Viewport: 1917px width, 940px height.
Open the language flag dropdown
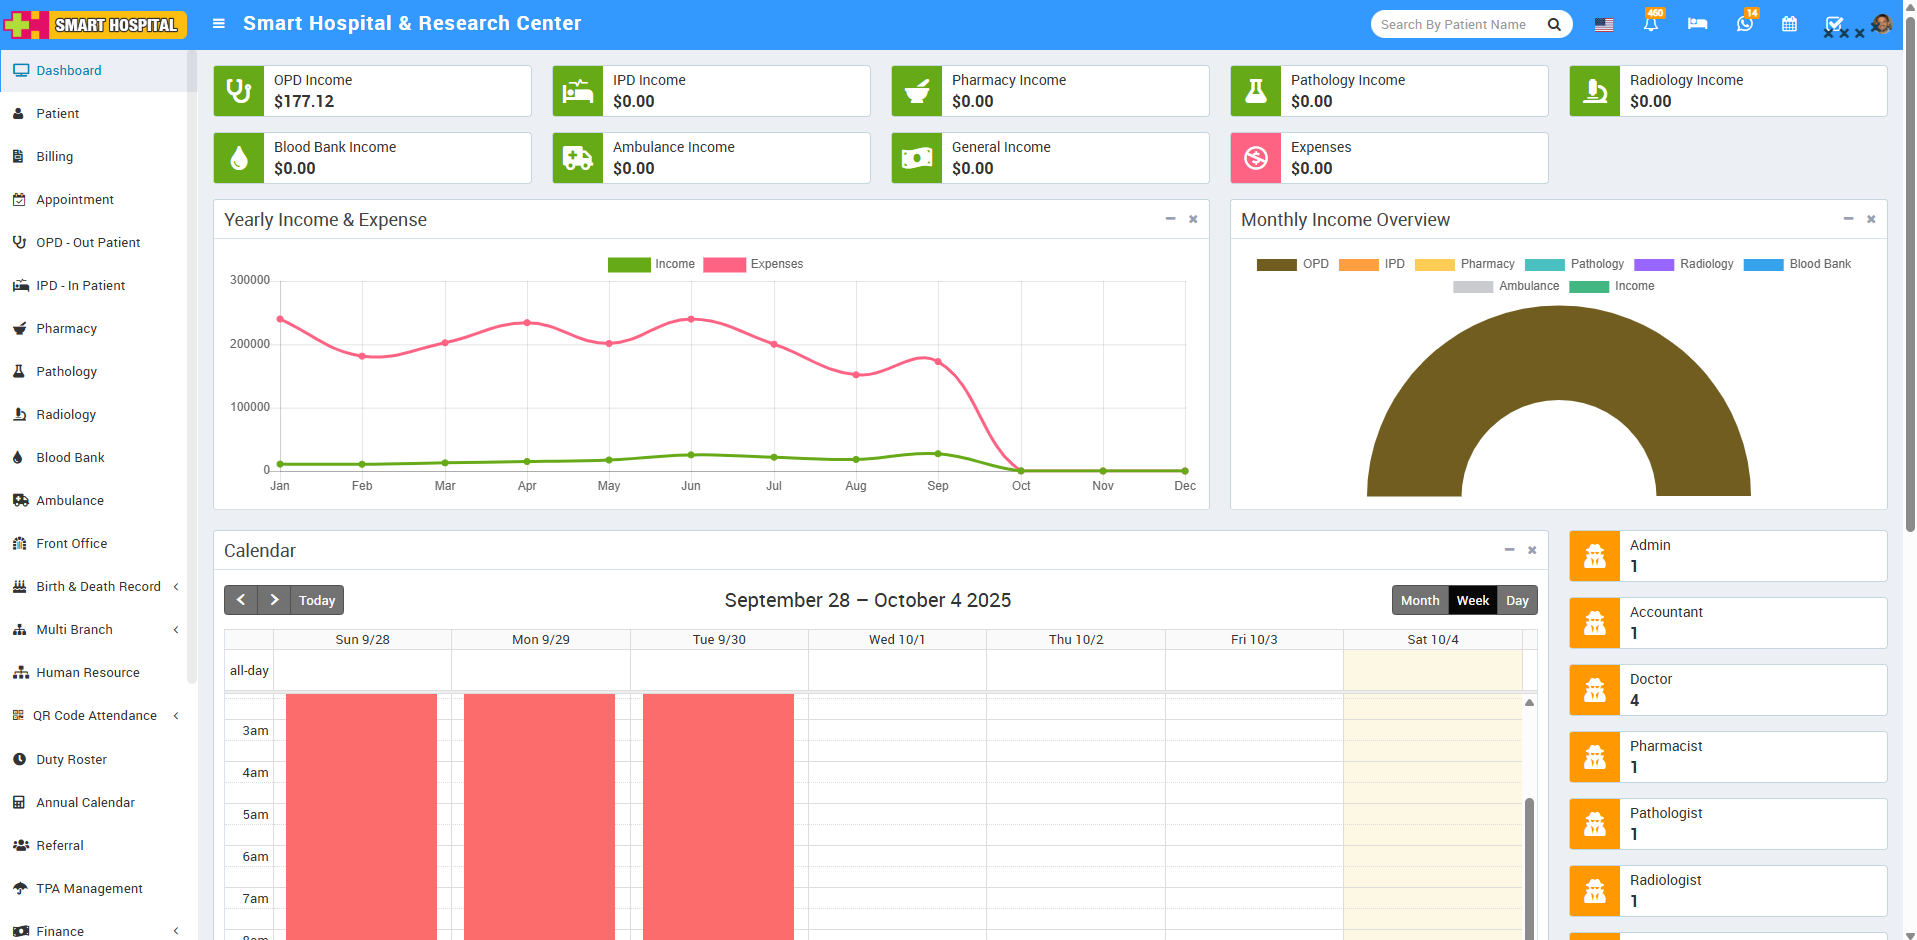[1604, 24]
